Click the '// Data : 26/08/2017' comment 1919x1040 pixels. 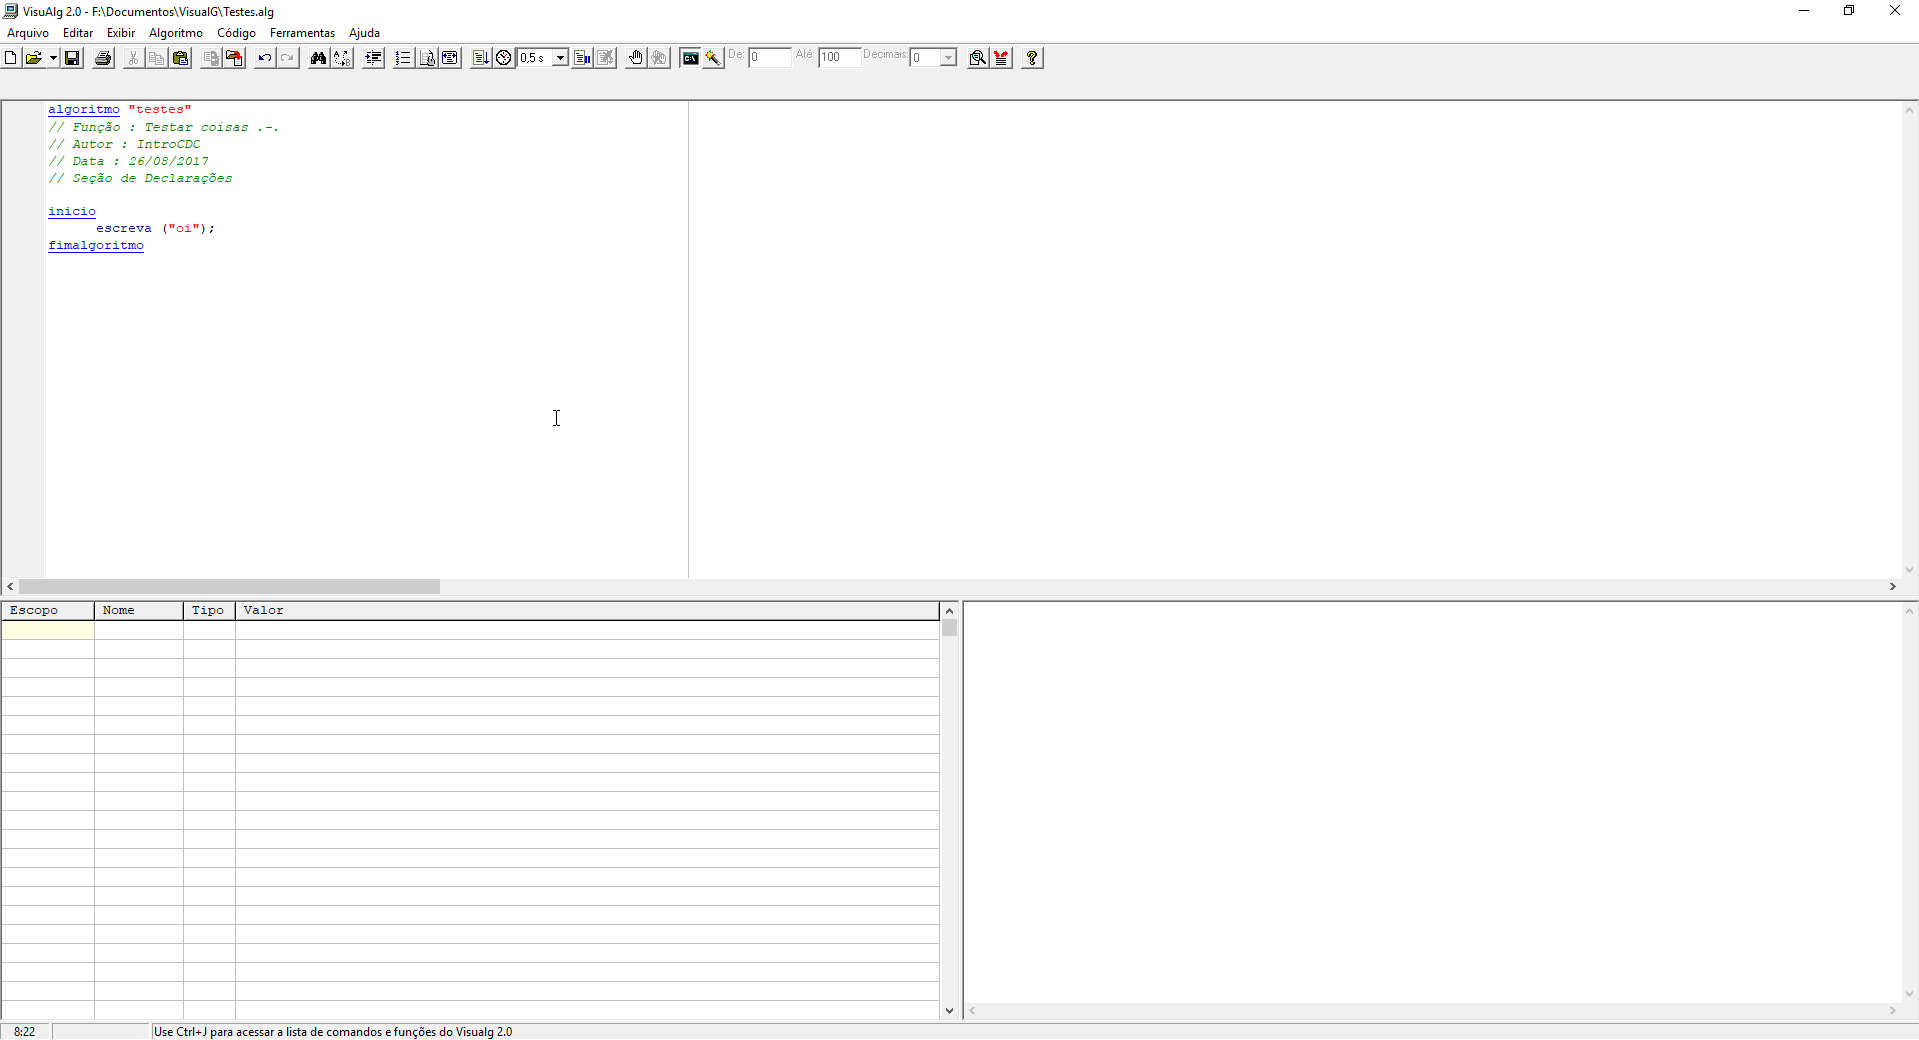point(128,161)
